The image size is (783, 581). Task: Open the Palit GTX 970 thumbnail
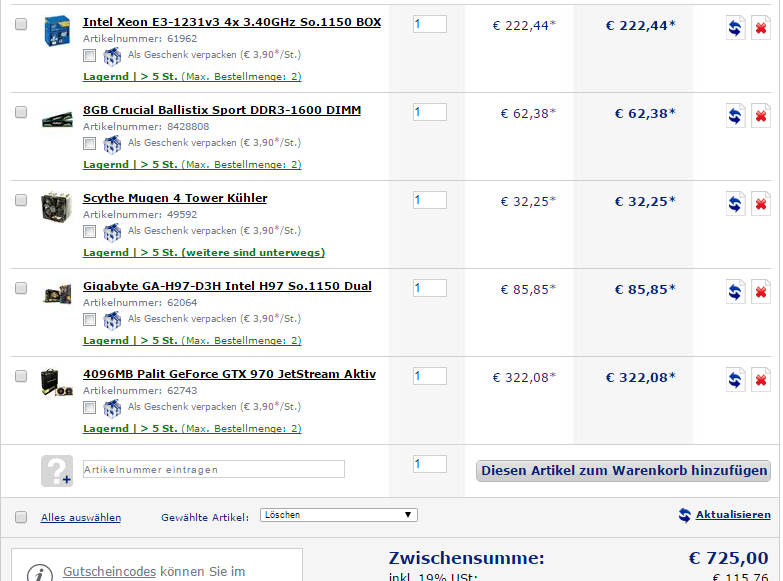click(x=56, y=382)
